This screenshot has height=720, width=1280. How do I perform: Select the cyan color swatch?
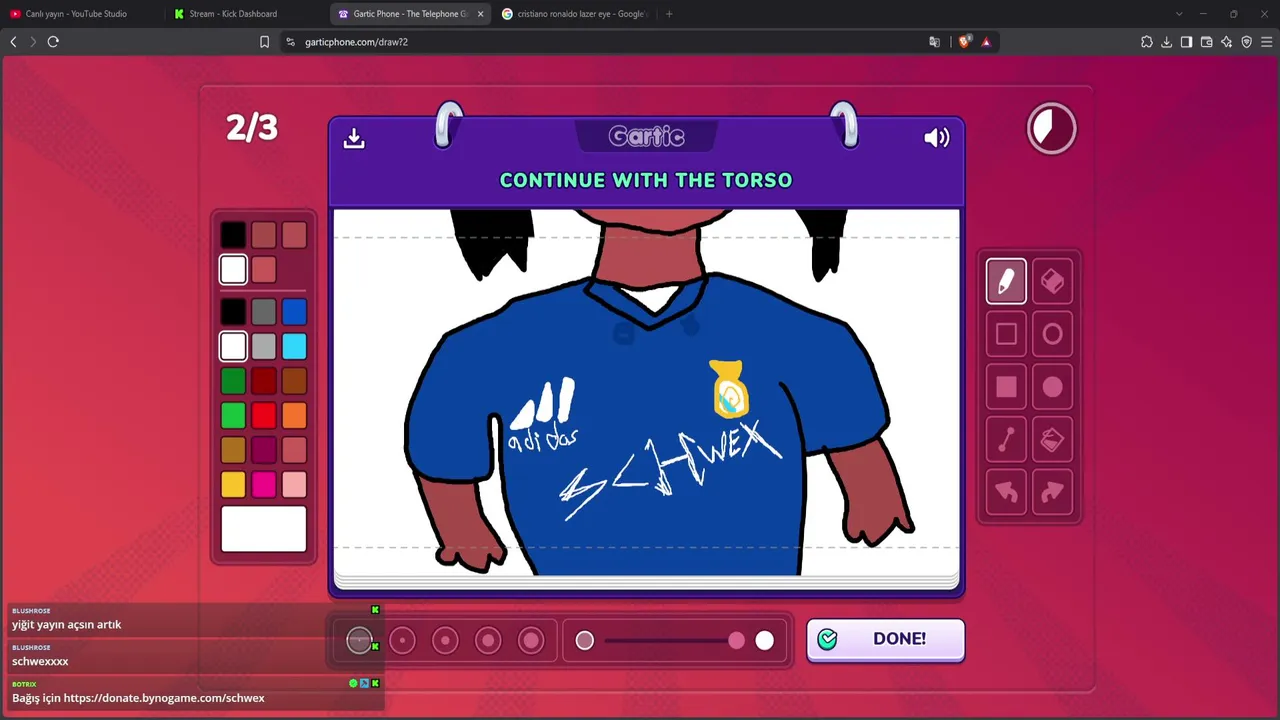[x=294, y=346]
